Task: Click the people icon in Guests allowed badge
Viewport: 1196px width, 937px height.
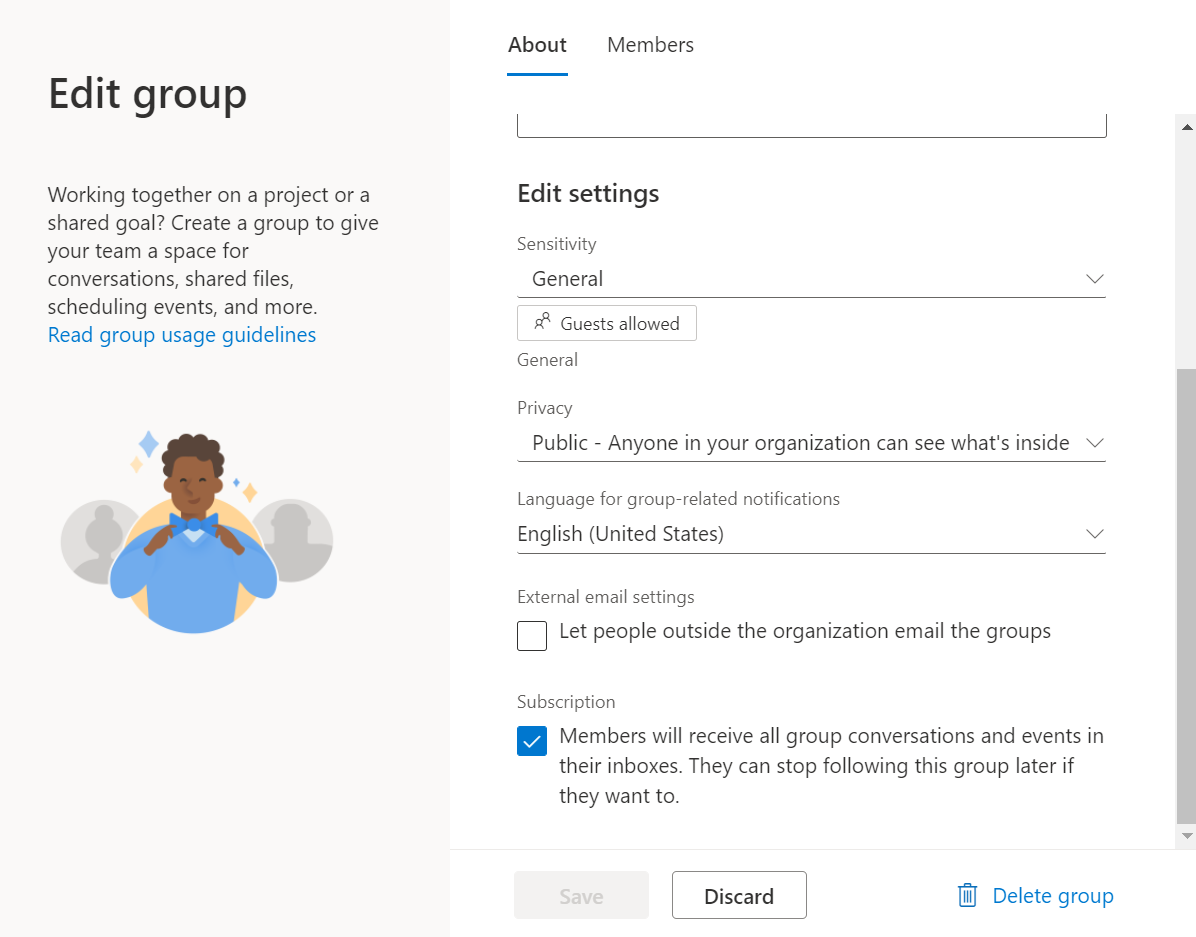Action: (542, 322)
